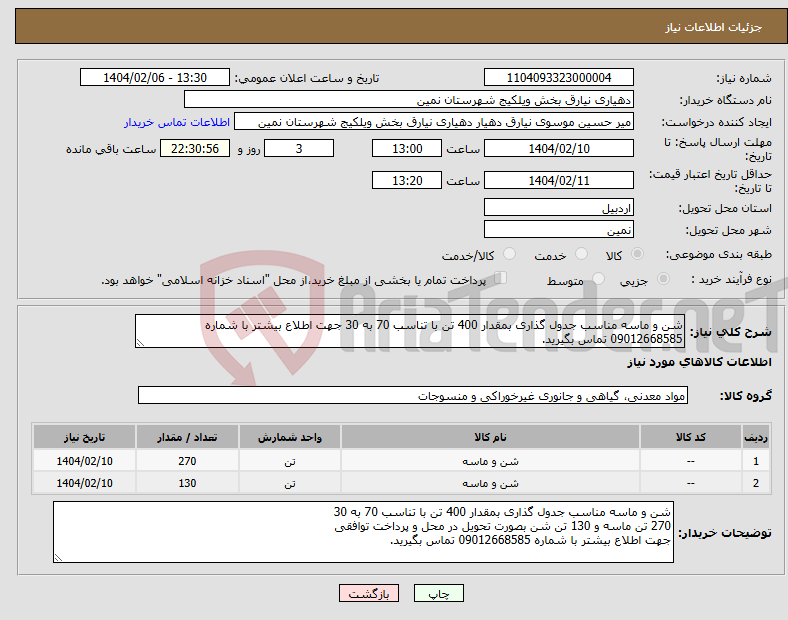Click شن و ماسه in row 1
788x620 pixels.
490,461
